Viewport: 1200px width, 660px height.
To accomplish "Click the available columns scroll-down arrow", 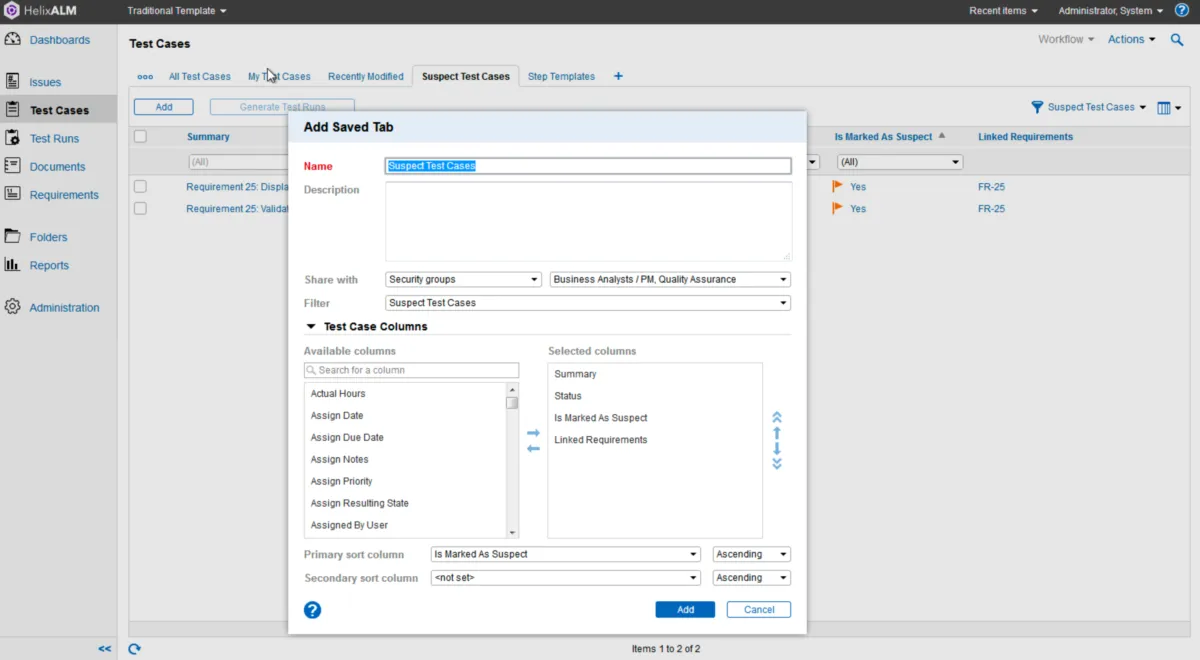I will 512,533.
